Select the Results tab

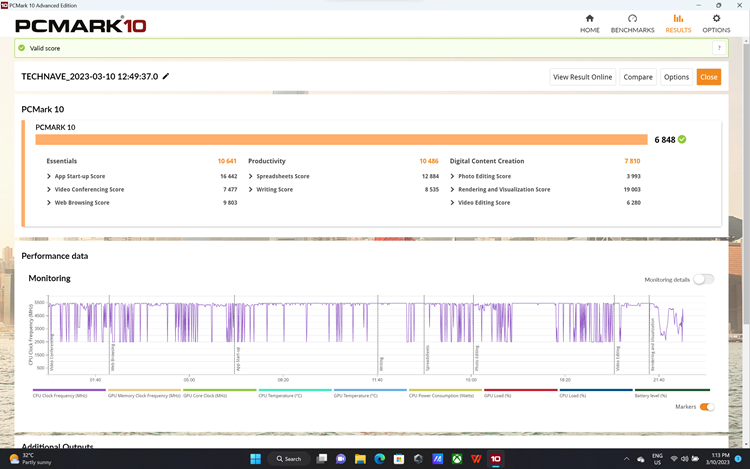[x=678, y=23]
